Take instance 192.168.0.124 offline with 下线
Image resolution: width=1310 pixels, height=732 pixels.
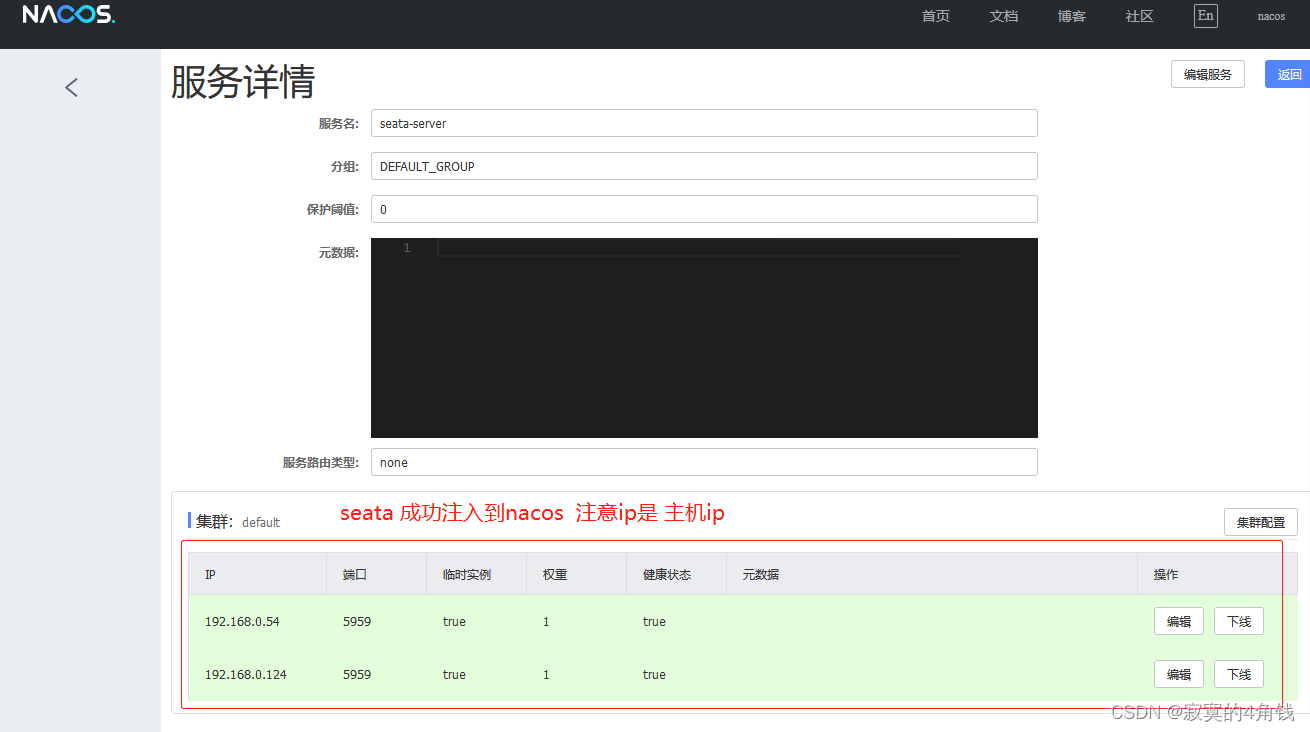[1239, 674]
